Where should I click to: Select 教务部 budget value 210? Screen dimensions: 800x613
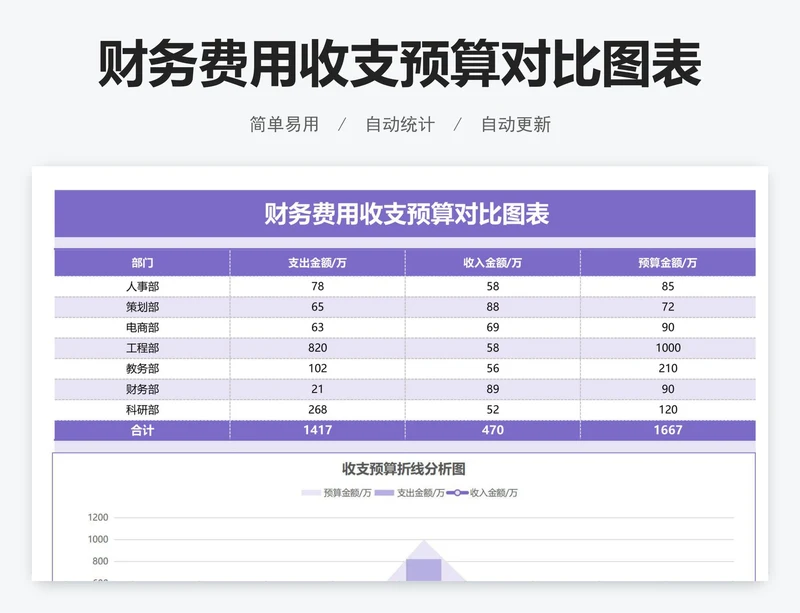tap(668, 369)
